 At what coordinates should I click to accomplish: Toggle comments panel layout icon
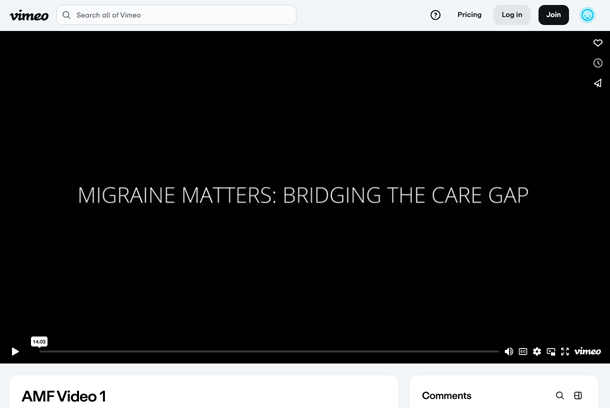[578, 396]
